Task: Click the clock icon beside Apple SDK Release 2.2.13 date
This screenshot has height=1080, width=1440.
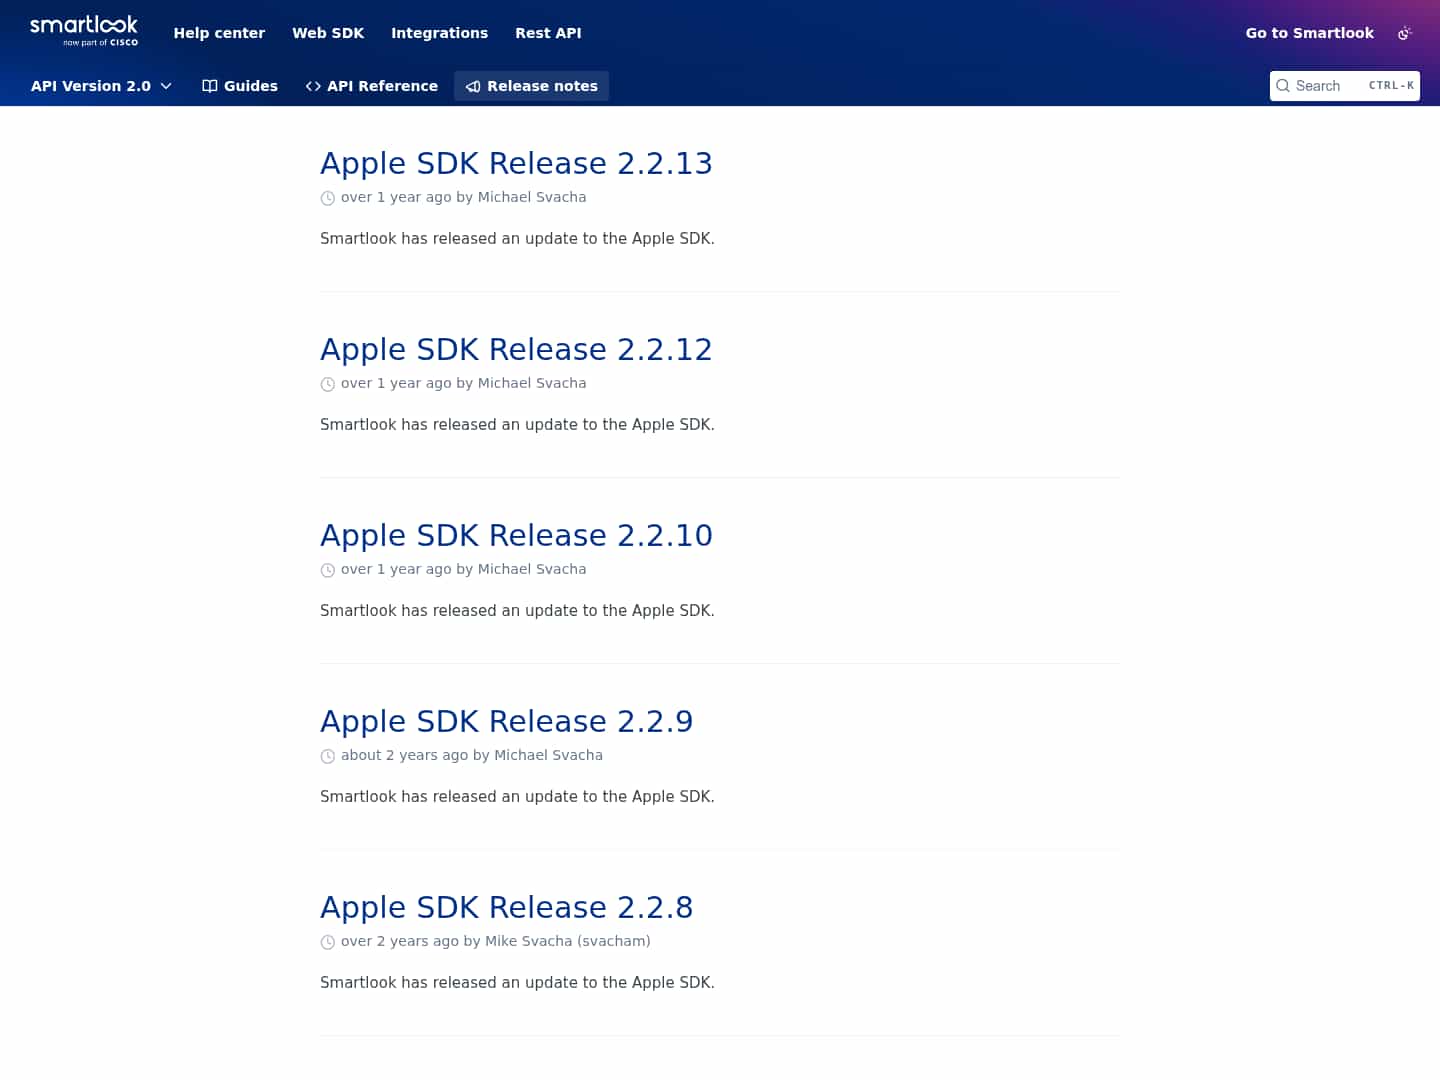Action: [328, 198]
